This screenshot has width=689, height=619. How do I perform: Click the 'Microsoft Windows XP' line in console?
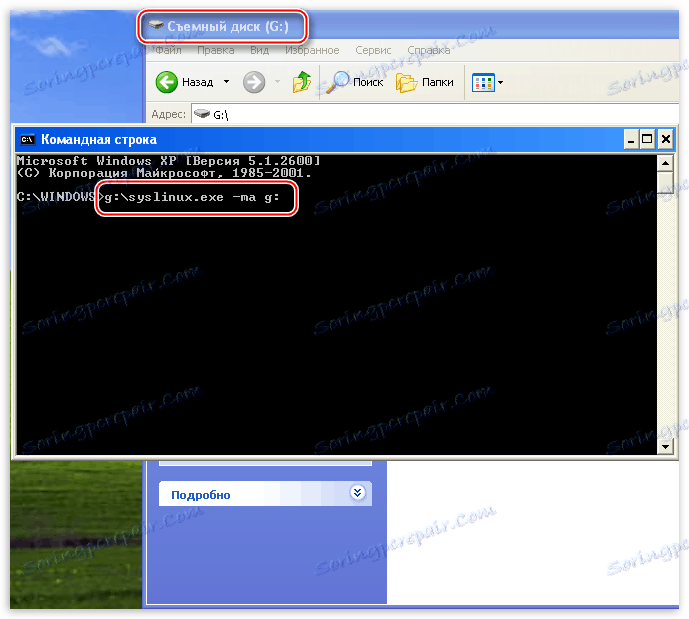[x=168, y=161]
